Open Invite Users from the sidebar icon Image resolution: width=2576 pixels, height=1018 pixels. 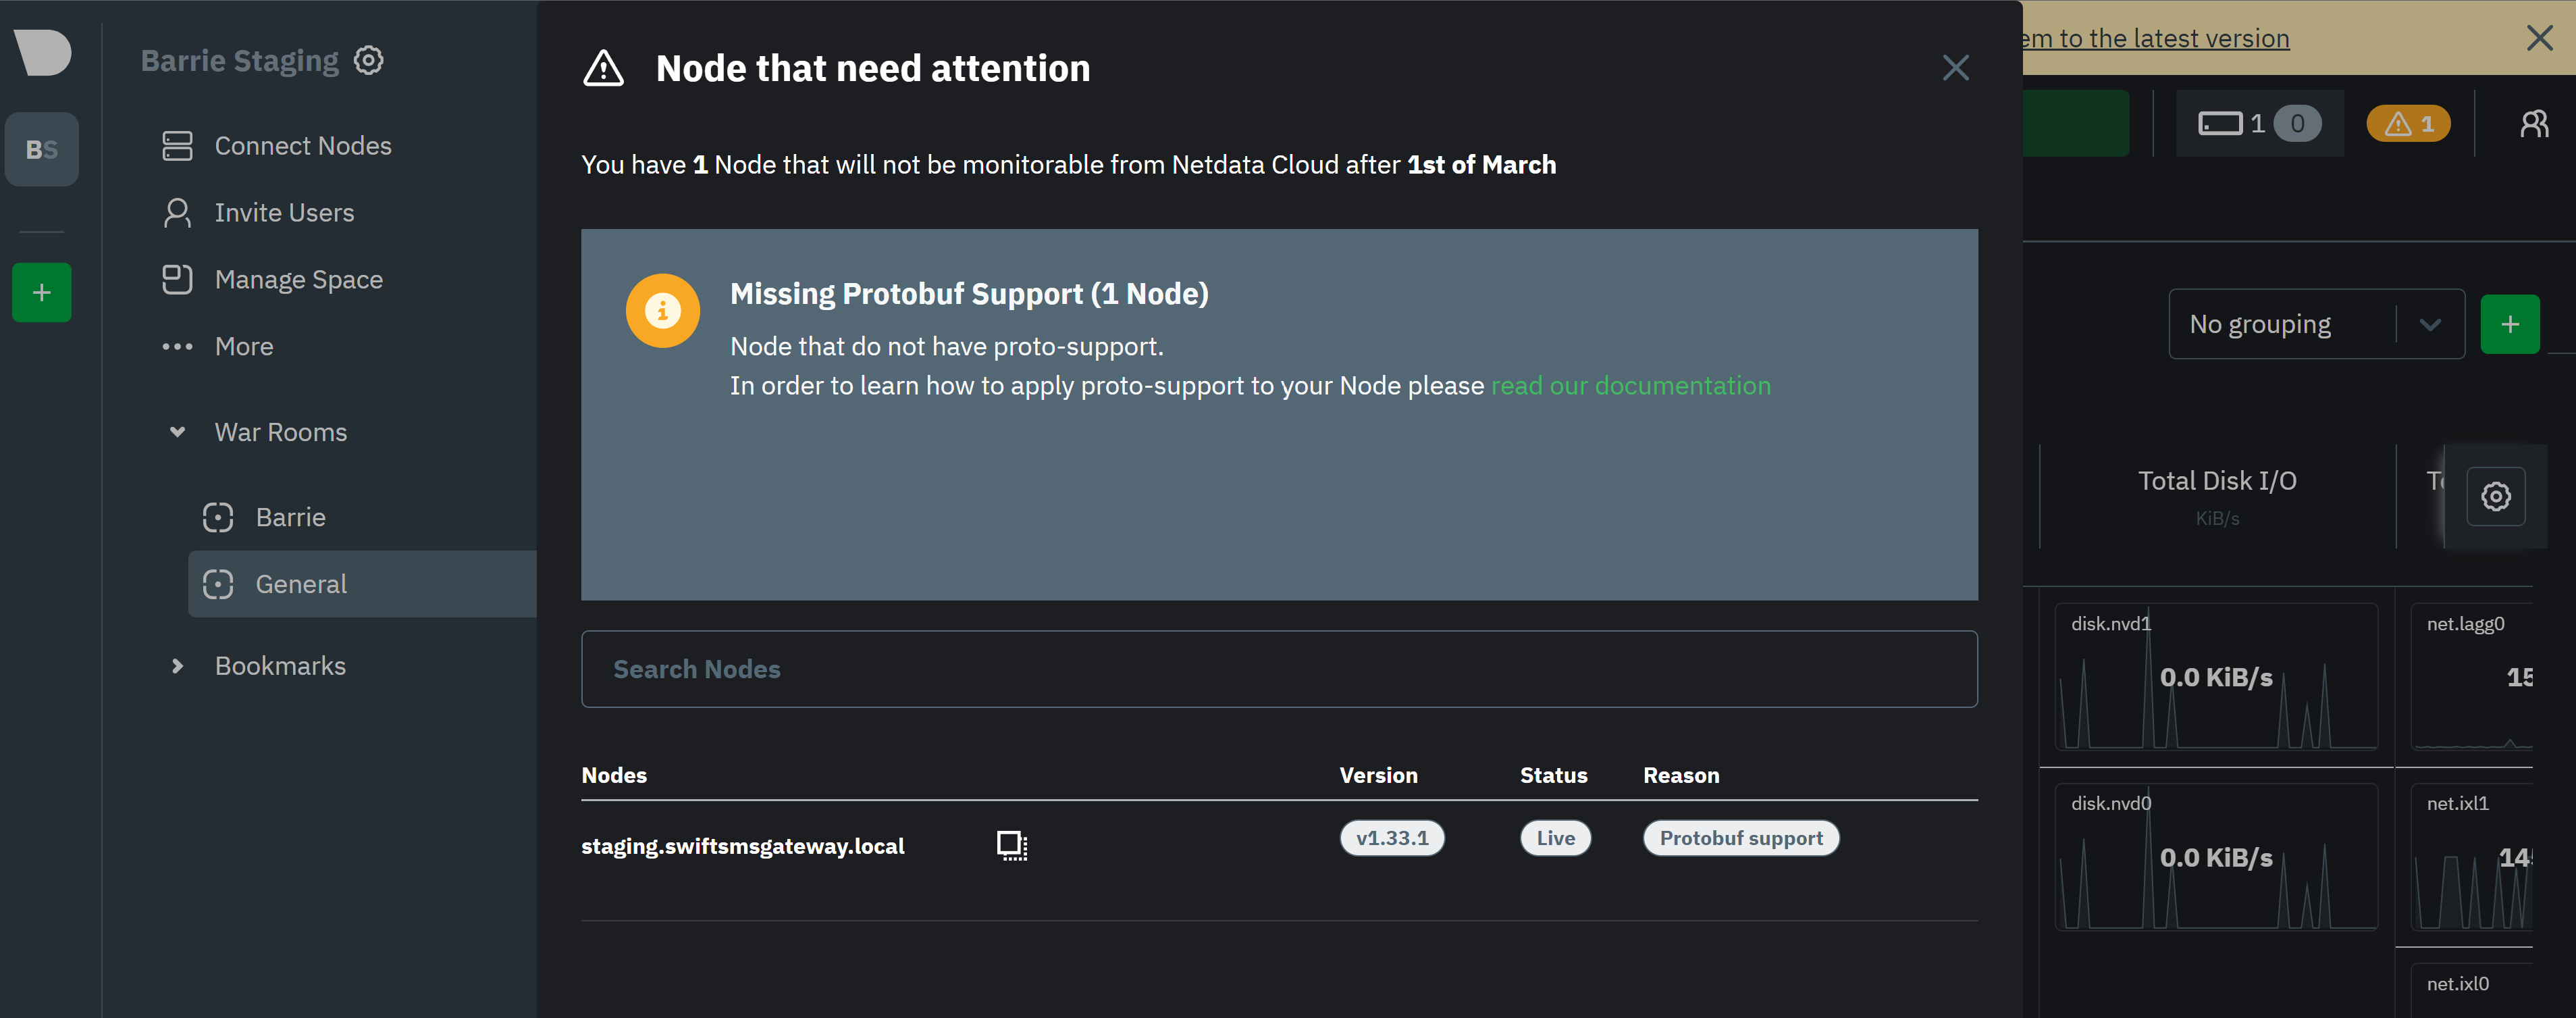pyautogui.click(x=178, y=212)
